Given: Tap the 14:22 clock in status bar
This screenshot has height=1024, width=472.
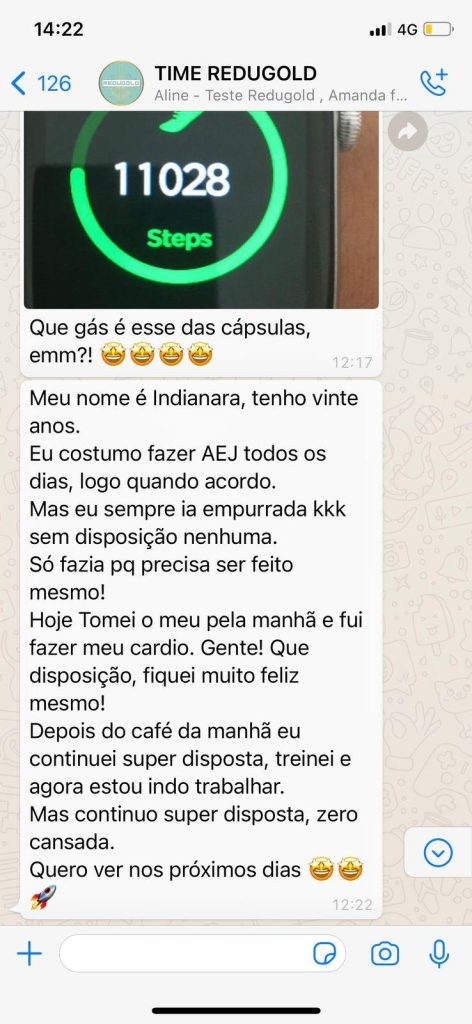Looking at the screenshot, I should [x=59, y=29].
